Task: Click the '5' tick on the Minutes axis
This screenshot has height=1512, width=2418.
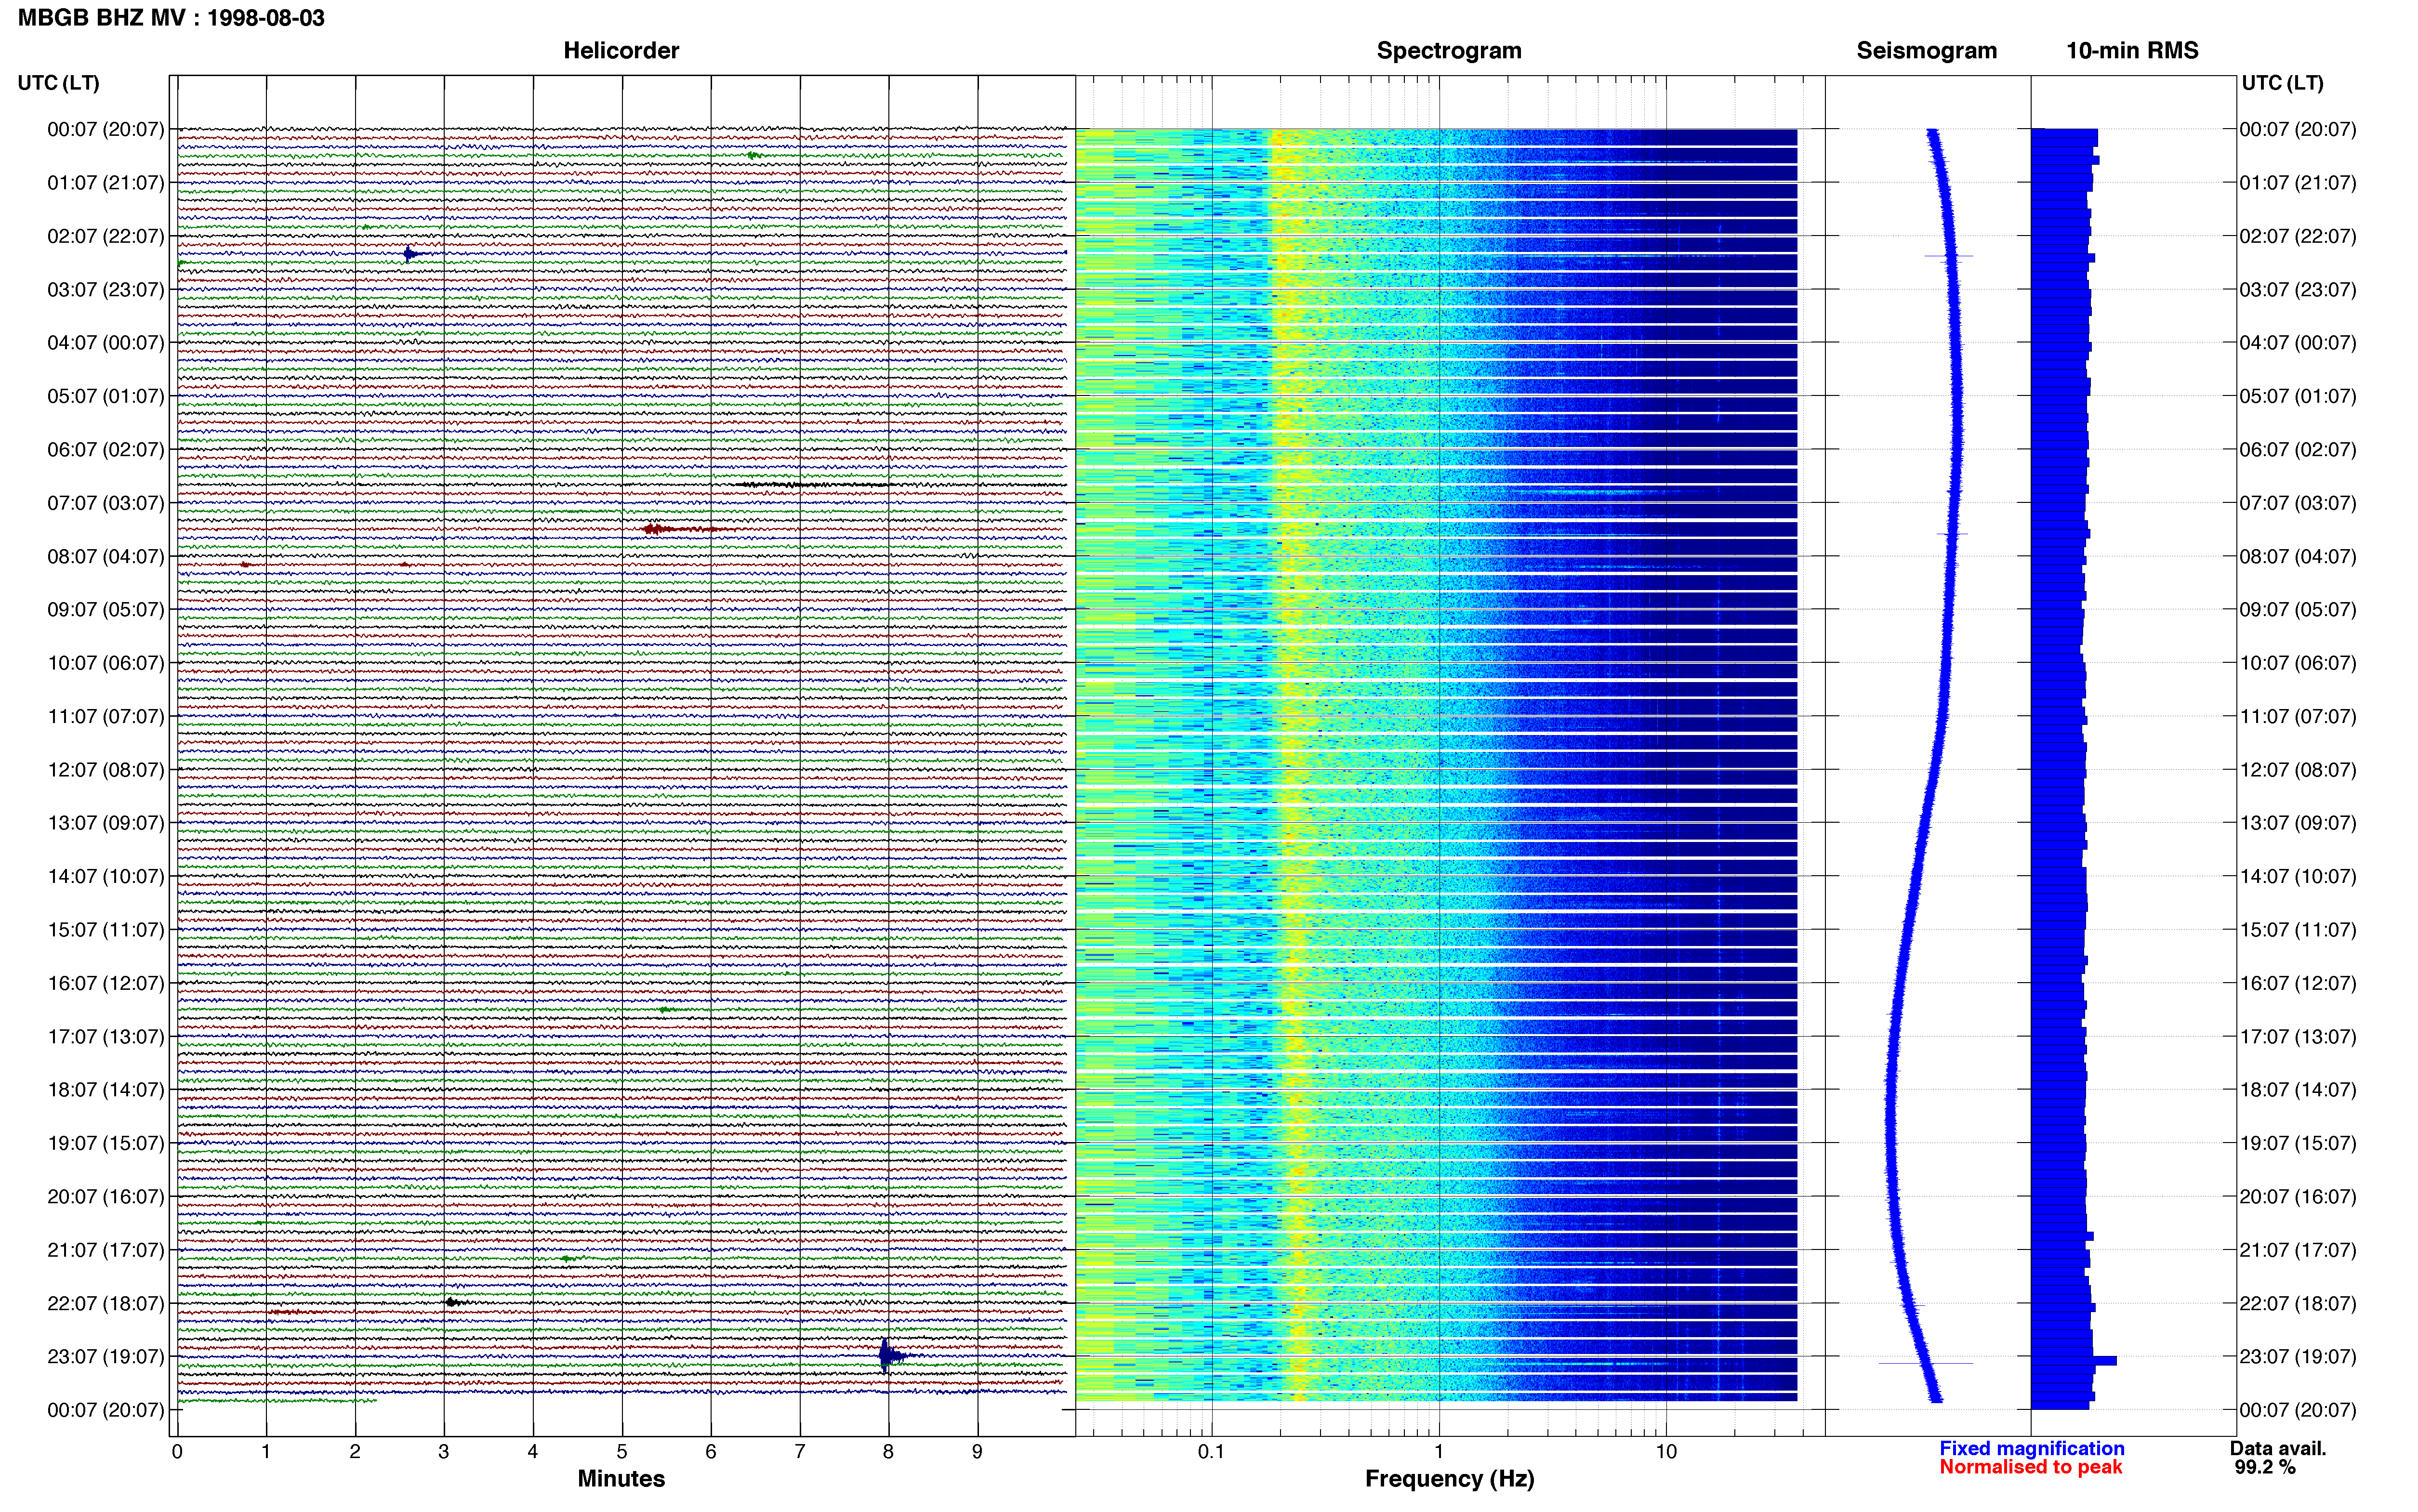Action: coord(622,1452)
